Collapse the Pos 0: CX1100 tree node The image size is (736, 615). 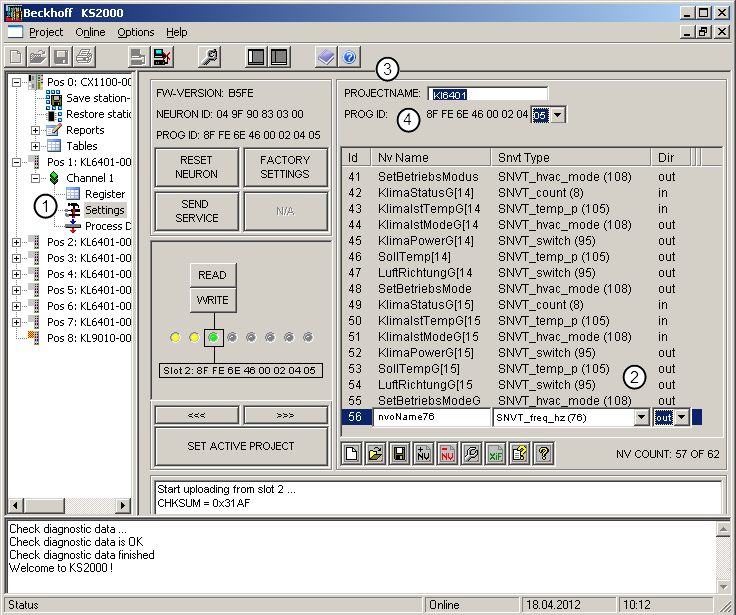16,82
